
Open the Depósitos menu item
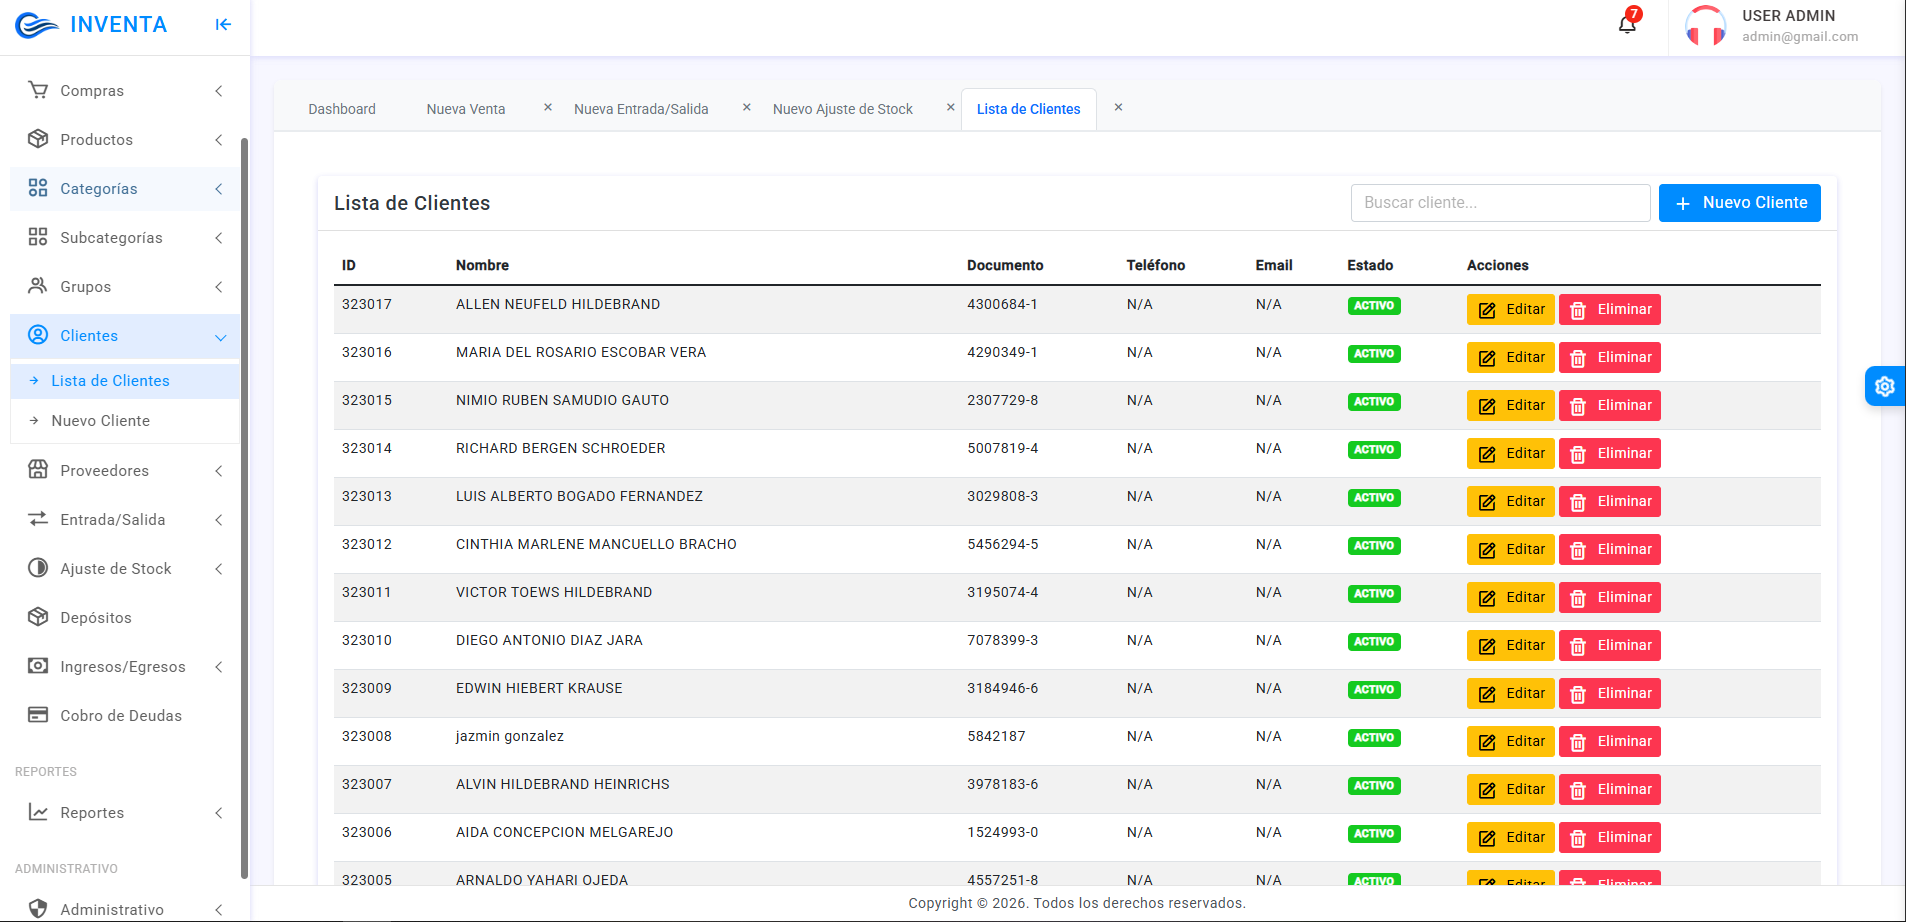(125, 618)
